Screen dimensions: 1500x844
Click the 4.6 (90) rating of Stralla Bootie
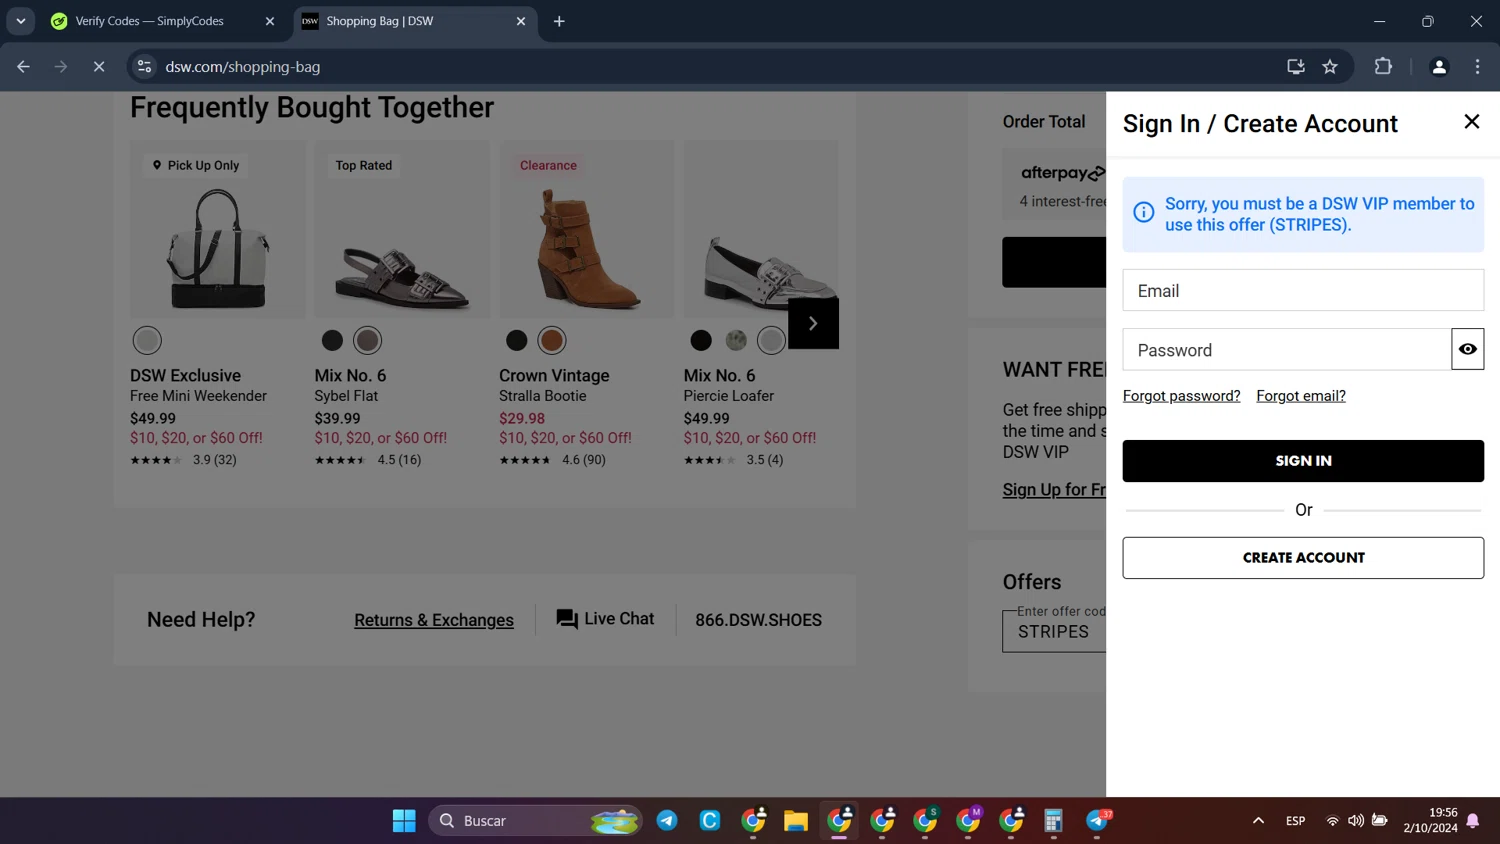pos(552,460)
